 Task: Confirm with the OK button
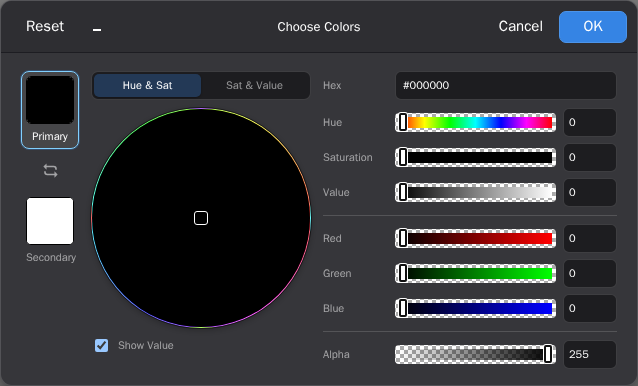pos(593,26)
